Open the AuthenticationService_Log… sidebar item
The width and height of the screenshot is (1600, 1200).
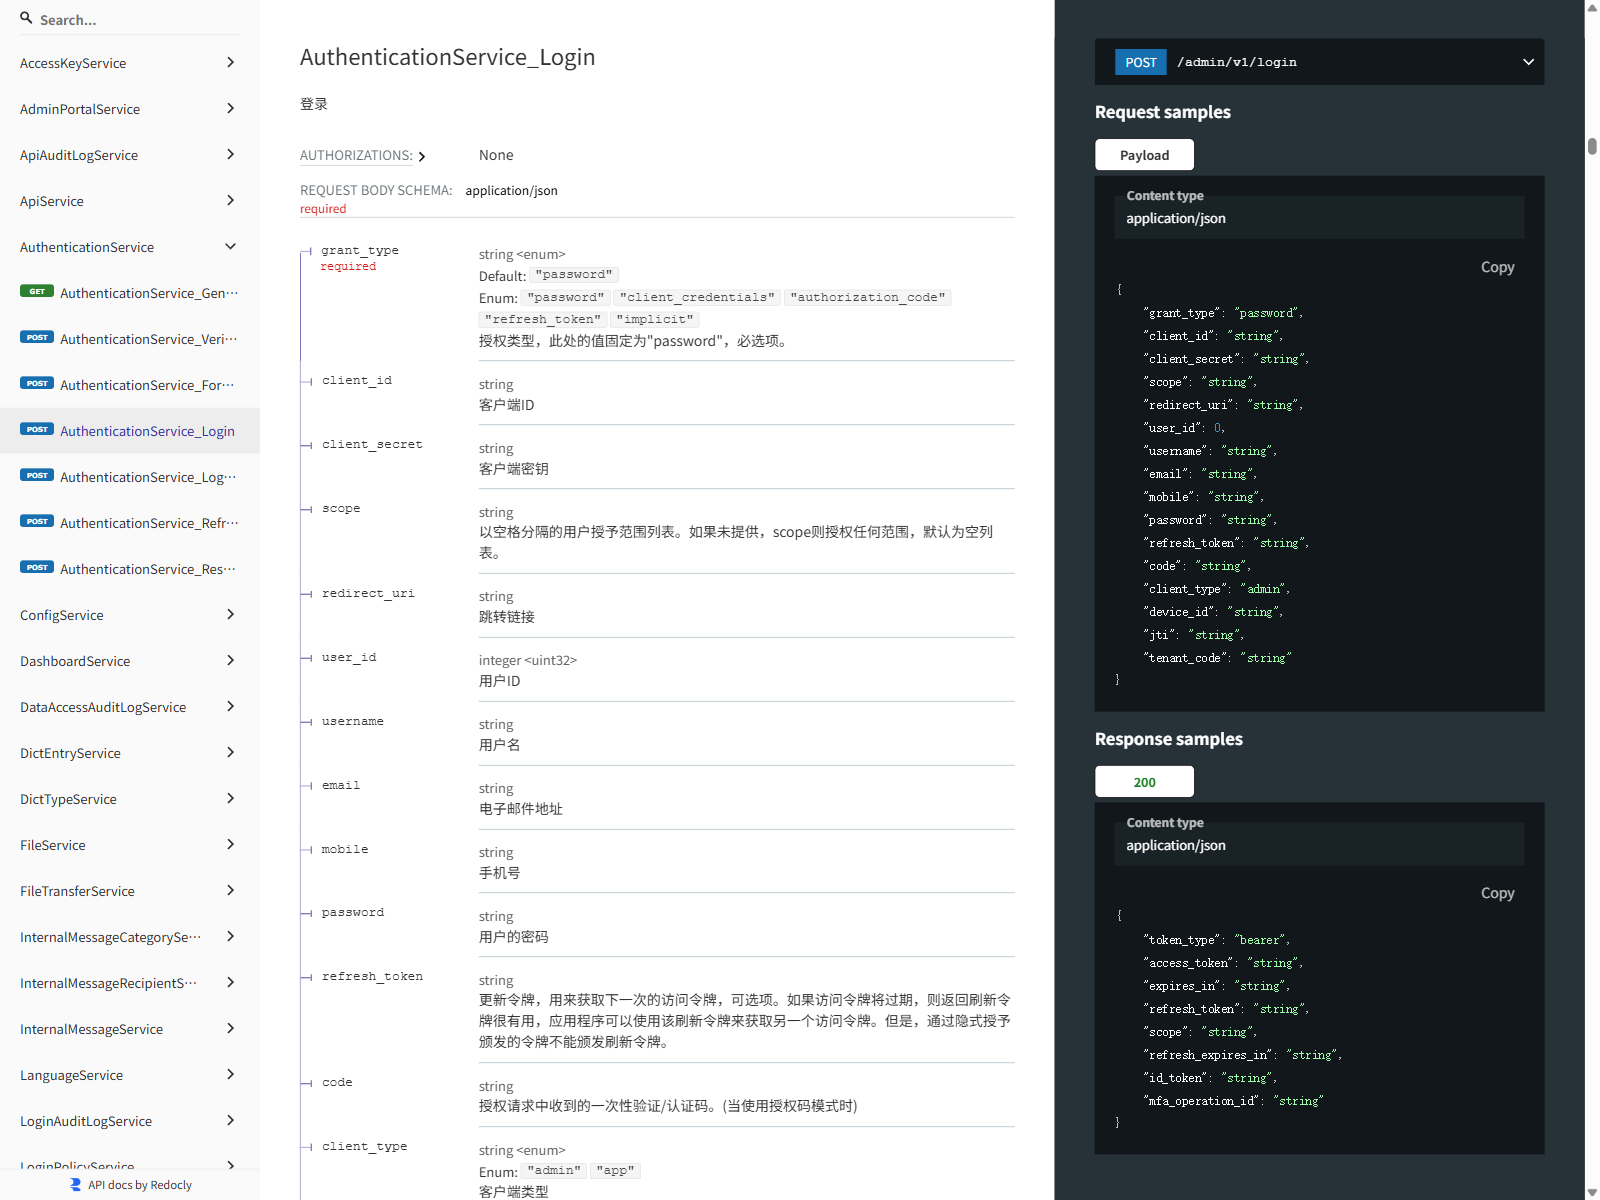[130, 477]
